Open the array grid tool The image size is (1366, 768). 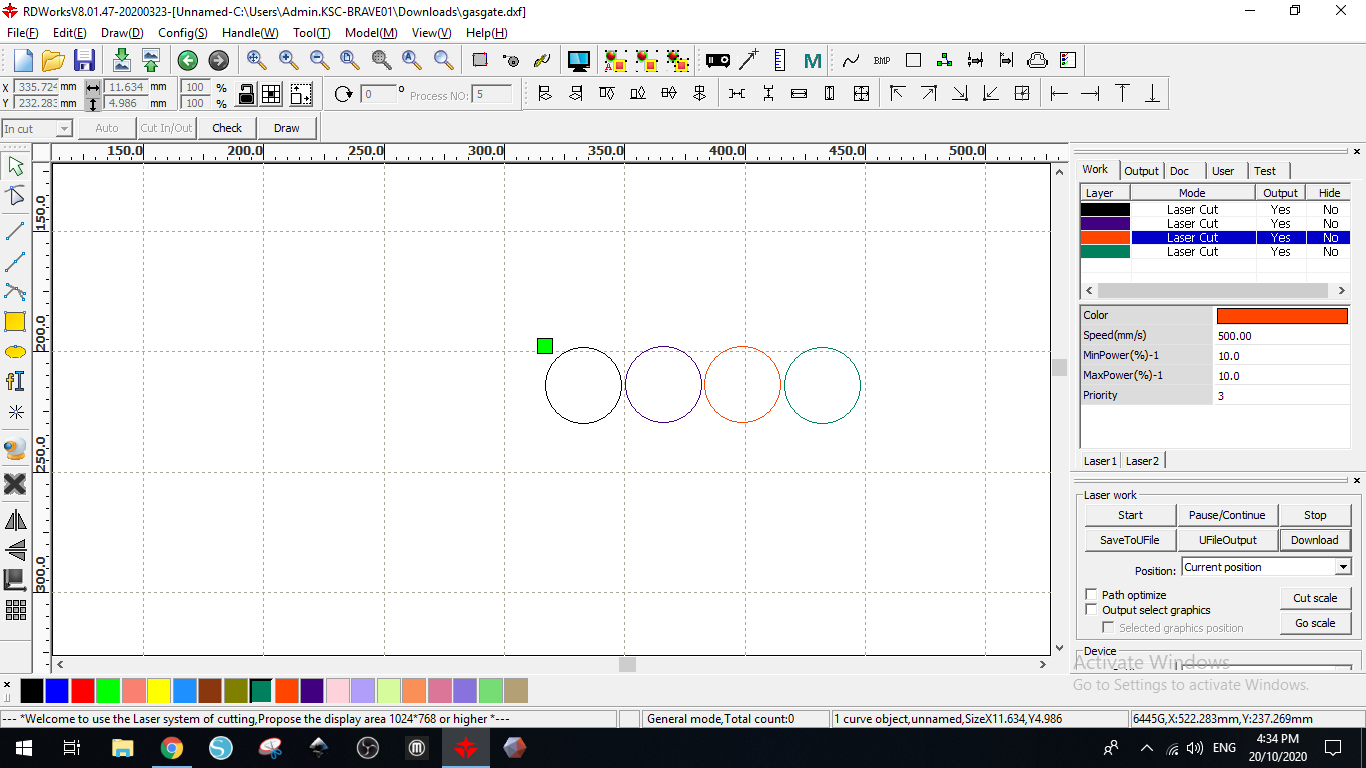tap(15, 609)
